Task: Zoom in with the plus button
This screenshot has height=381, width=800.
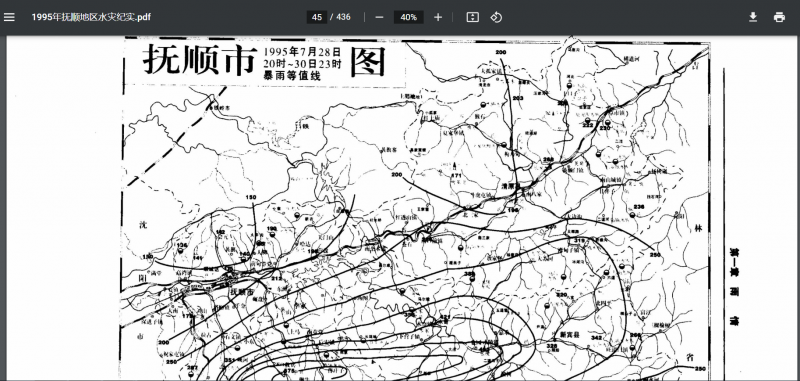Action: 438,17
